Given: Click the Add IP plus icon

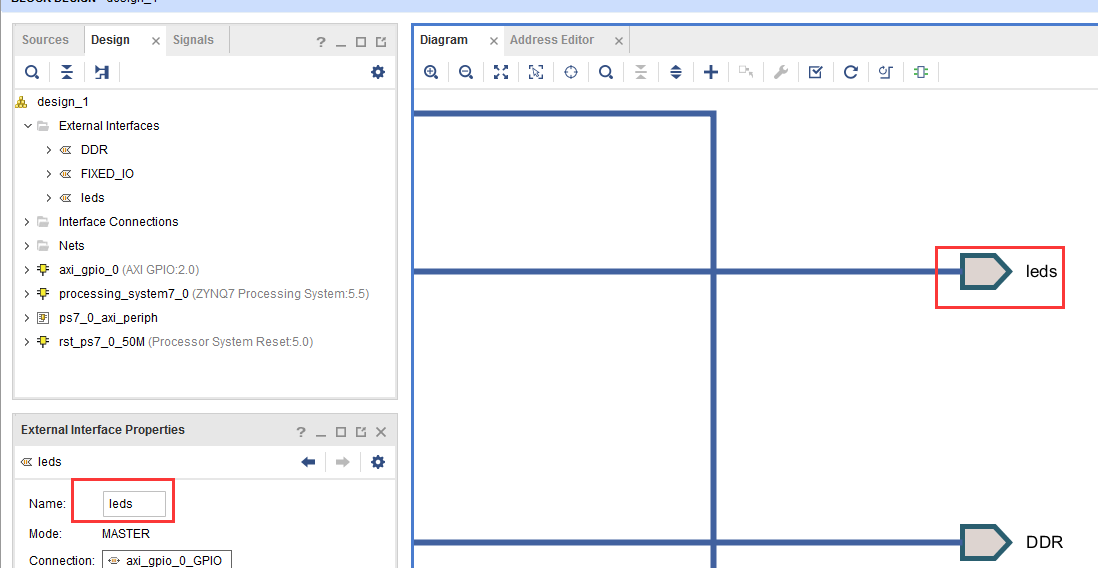Looking at the screenshot, I should pyautogui.click(x=711, y=72).
